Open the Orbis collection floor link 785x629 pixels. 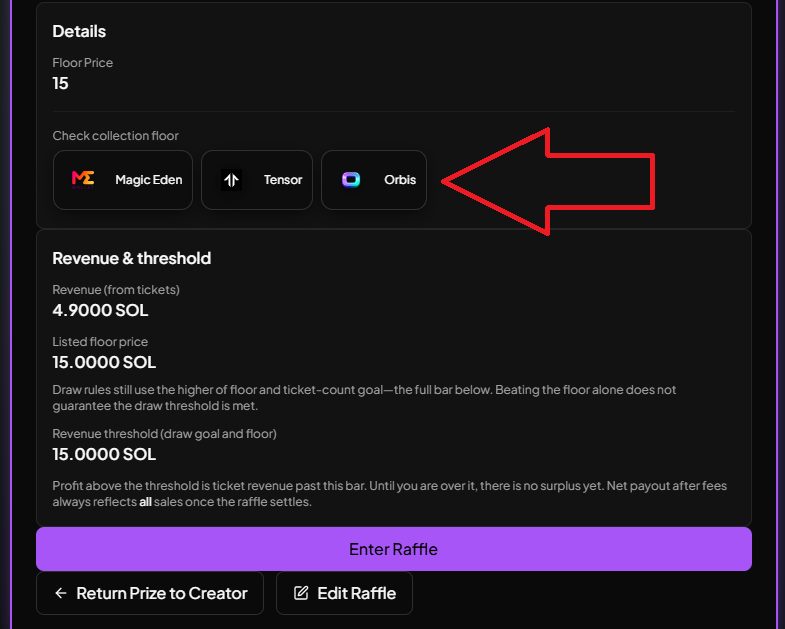pos(374,180)
